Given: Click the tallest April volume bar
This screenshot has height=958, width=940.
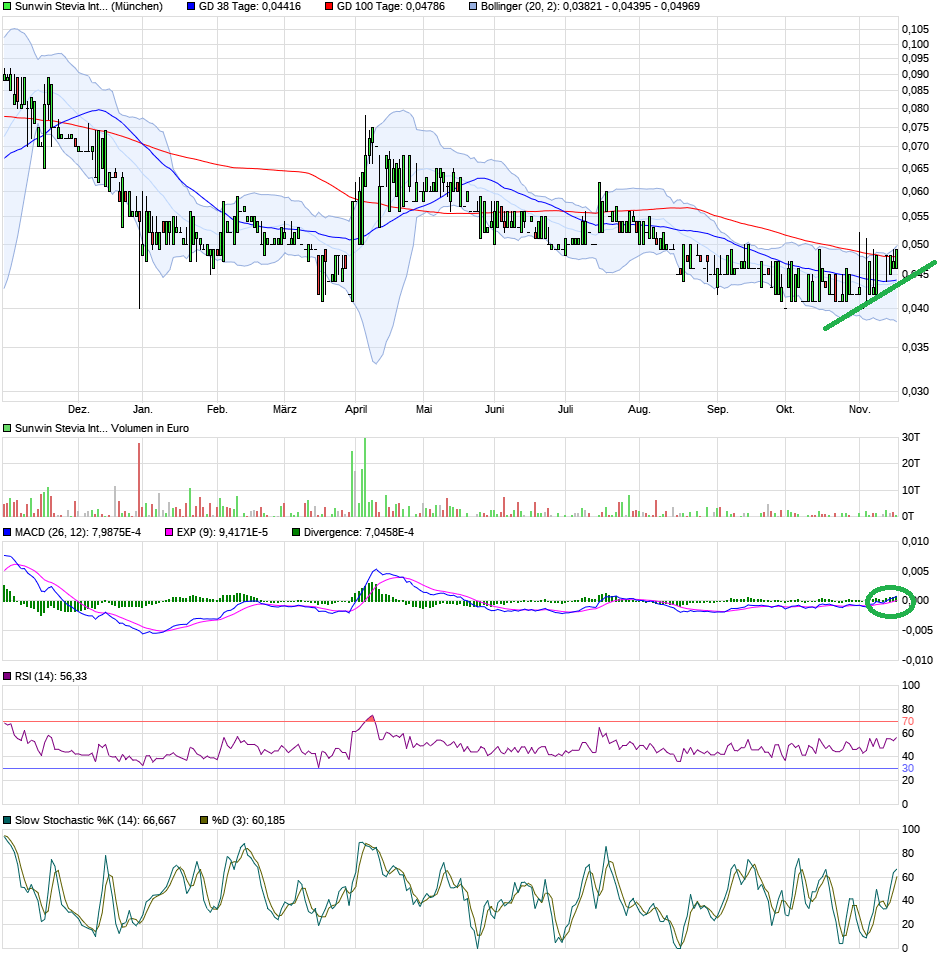Looking at the screenshot, I should click(365, 477).
